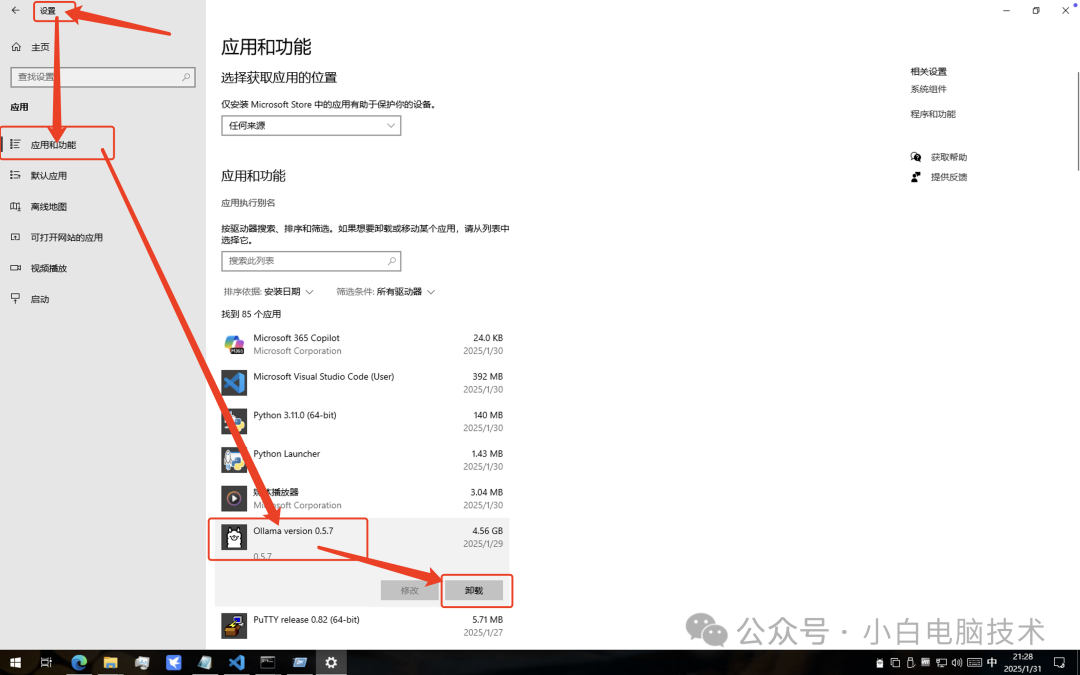Click the Settings gear in the taskbar
Image resolution: width=1080 pixels, height=675 pixels.
pyautogui.click(x=331, y=663)
